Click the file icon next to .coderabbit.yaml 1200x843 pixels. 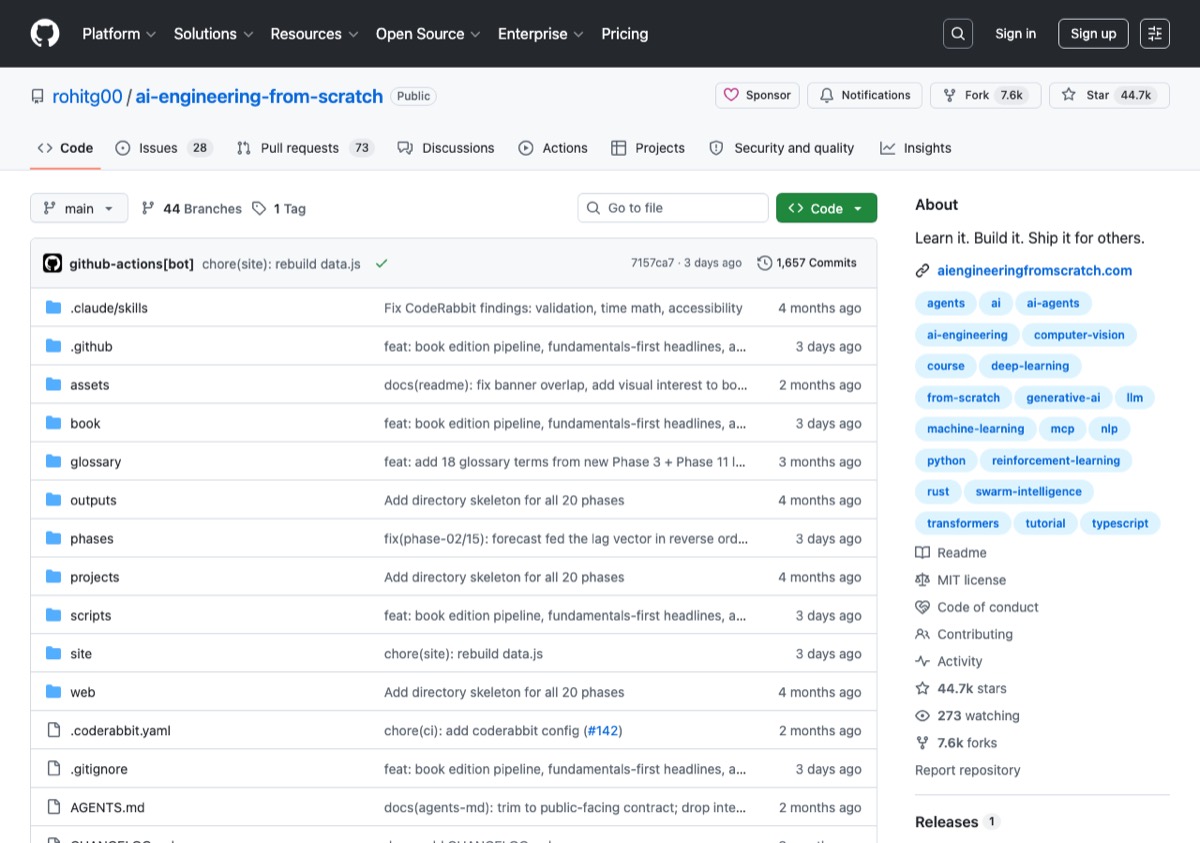point(54,731)
